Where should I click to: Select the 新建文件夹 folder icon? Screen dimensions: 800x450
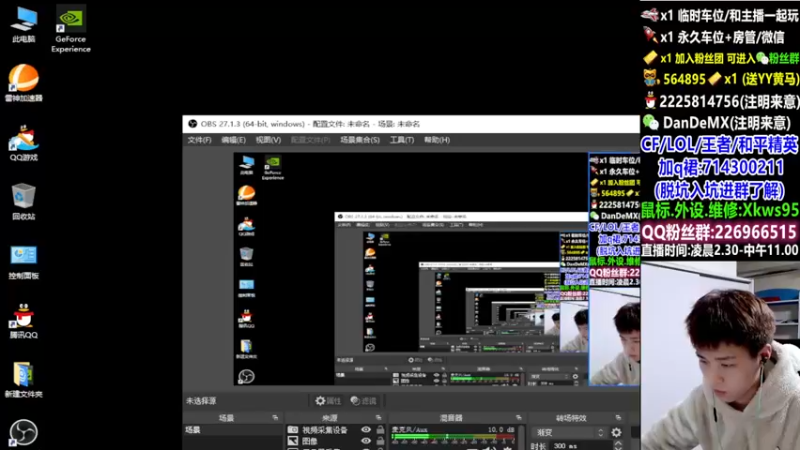pos(23,380)
